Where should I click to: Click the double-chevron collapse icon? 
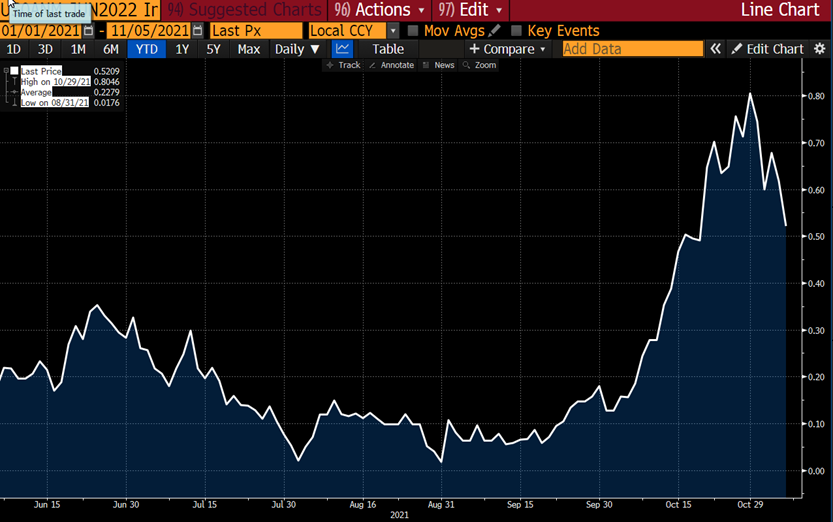[715, 48]
